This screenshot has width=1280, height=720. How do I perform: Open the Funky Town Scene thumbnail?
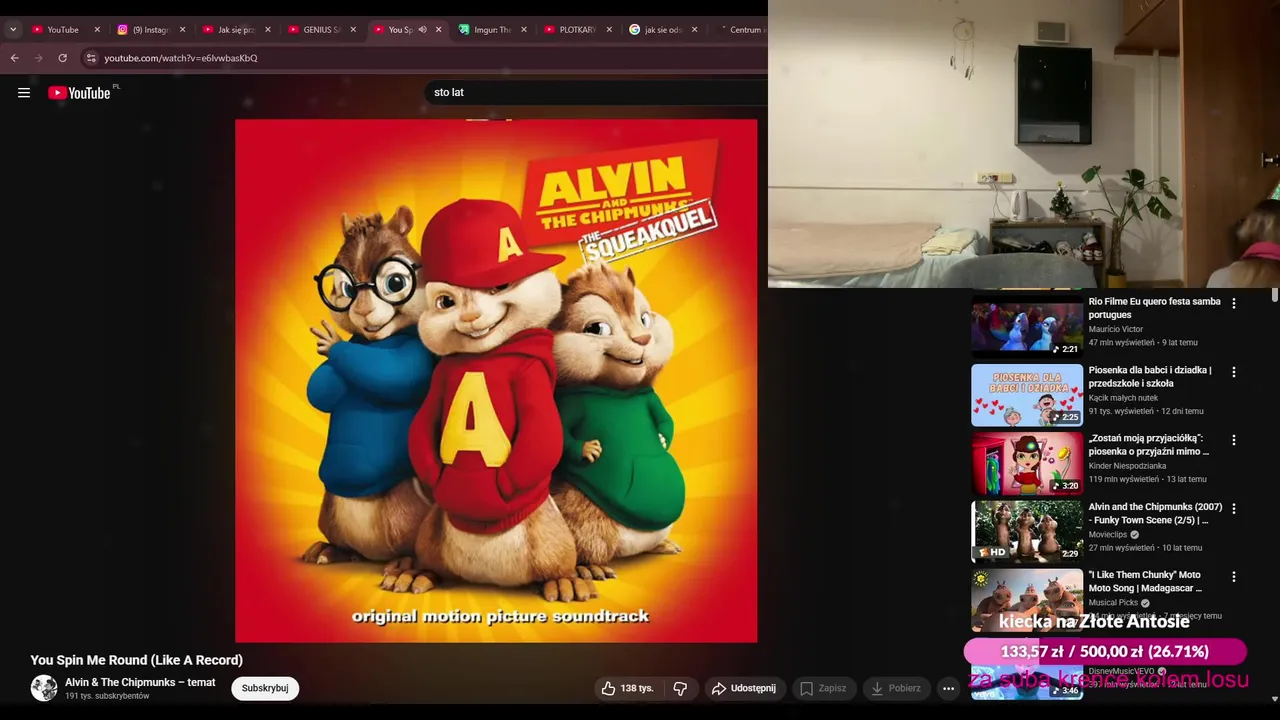click(1027, 532)
